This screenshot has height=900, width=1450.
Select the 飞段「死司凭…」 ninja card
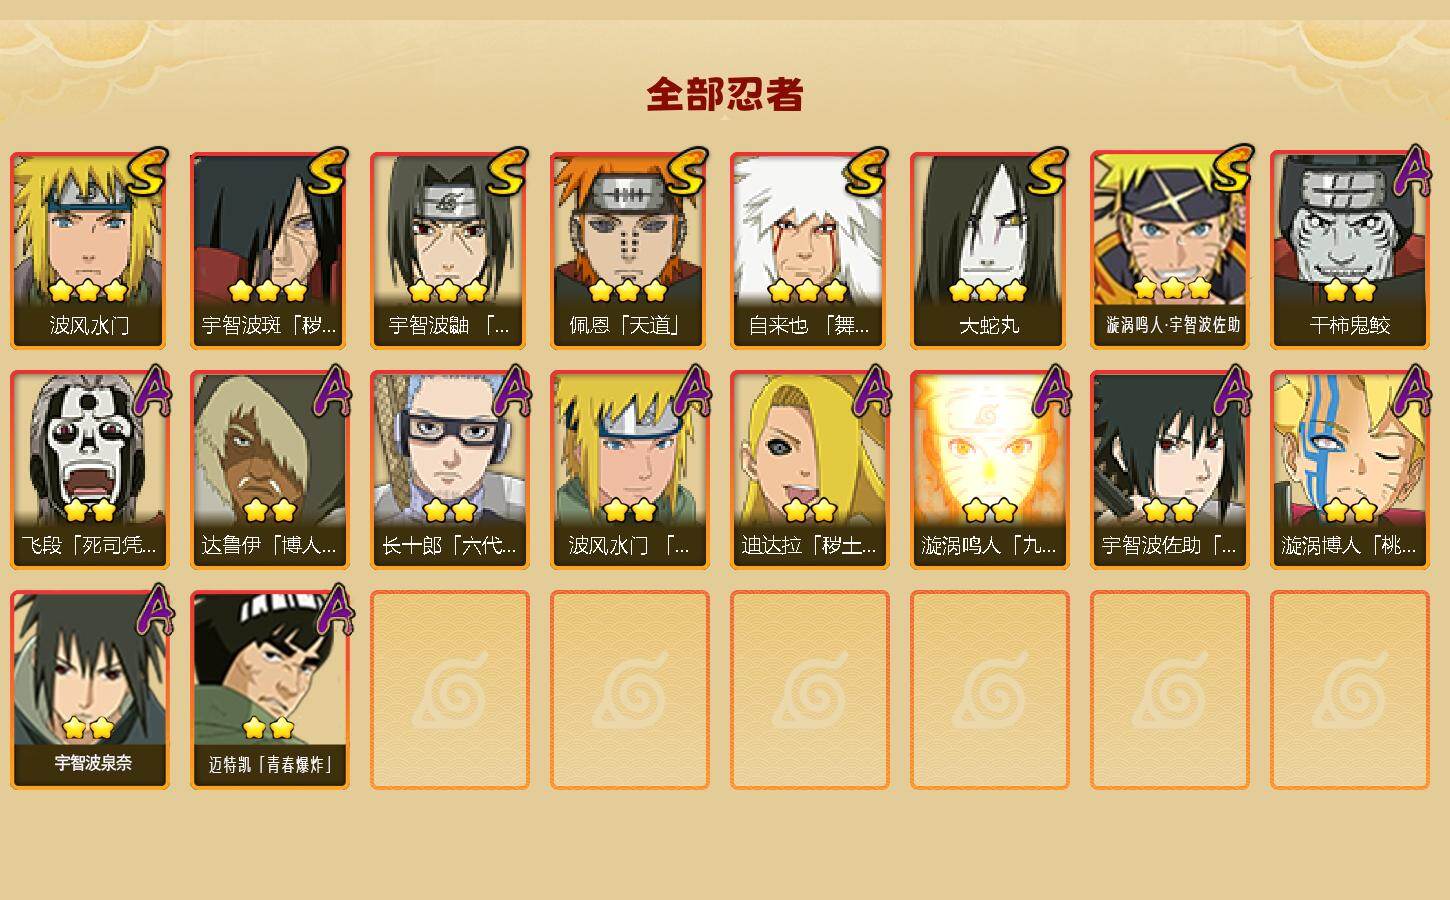pyautogui.click(x=89, y=470)
